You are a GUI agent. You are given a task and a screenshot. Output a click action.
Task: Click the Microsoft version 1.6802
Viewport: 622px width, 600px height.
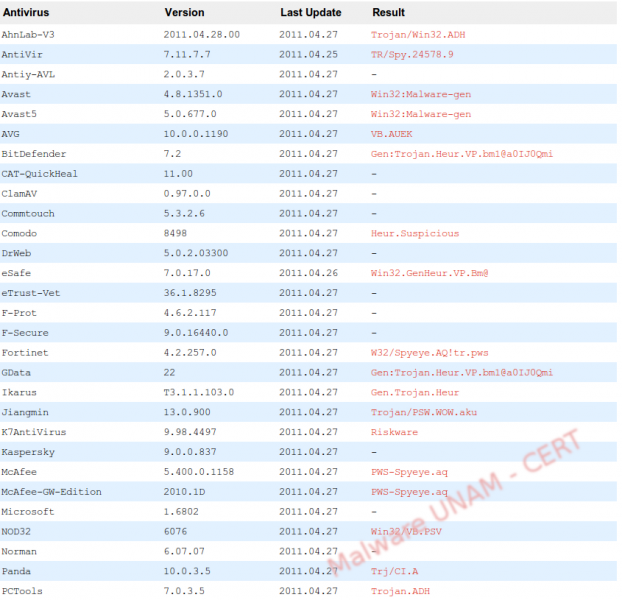pyautogui.click(x=181, y=512)
